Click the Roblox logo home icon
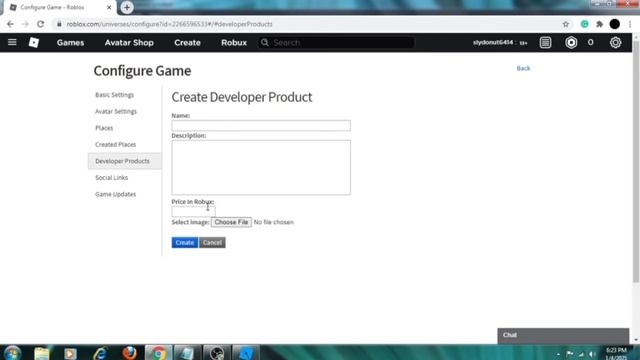The width and height of the screenshot is (640, 360). click(x=34, y=42)
